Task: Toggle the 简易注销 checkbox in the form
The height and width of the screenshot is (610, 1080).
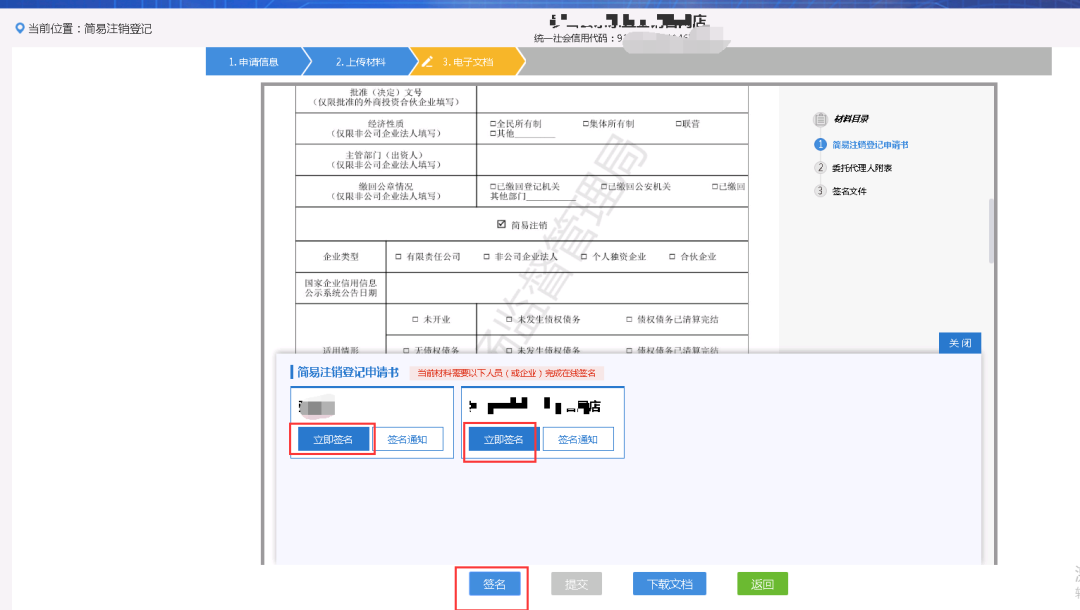Action: (501, 225)
